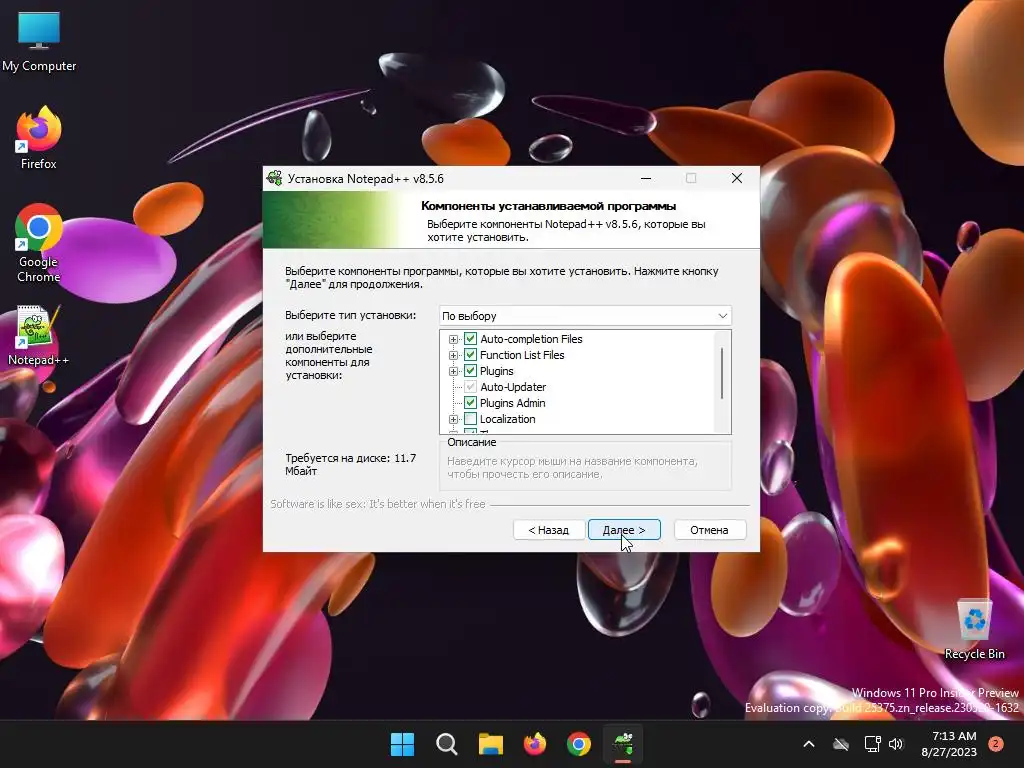Minimize the Notepad++ installer window
The height and width of the screenshot is (768, 1024).
pyautogui.click(x=646, y=178)
